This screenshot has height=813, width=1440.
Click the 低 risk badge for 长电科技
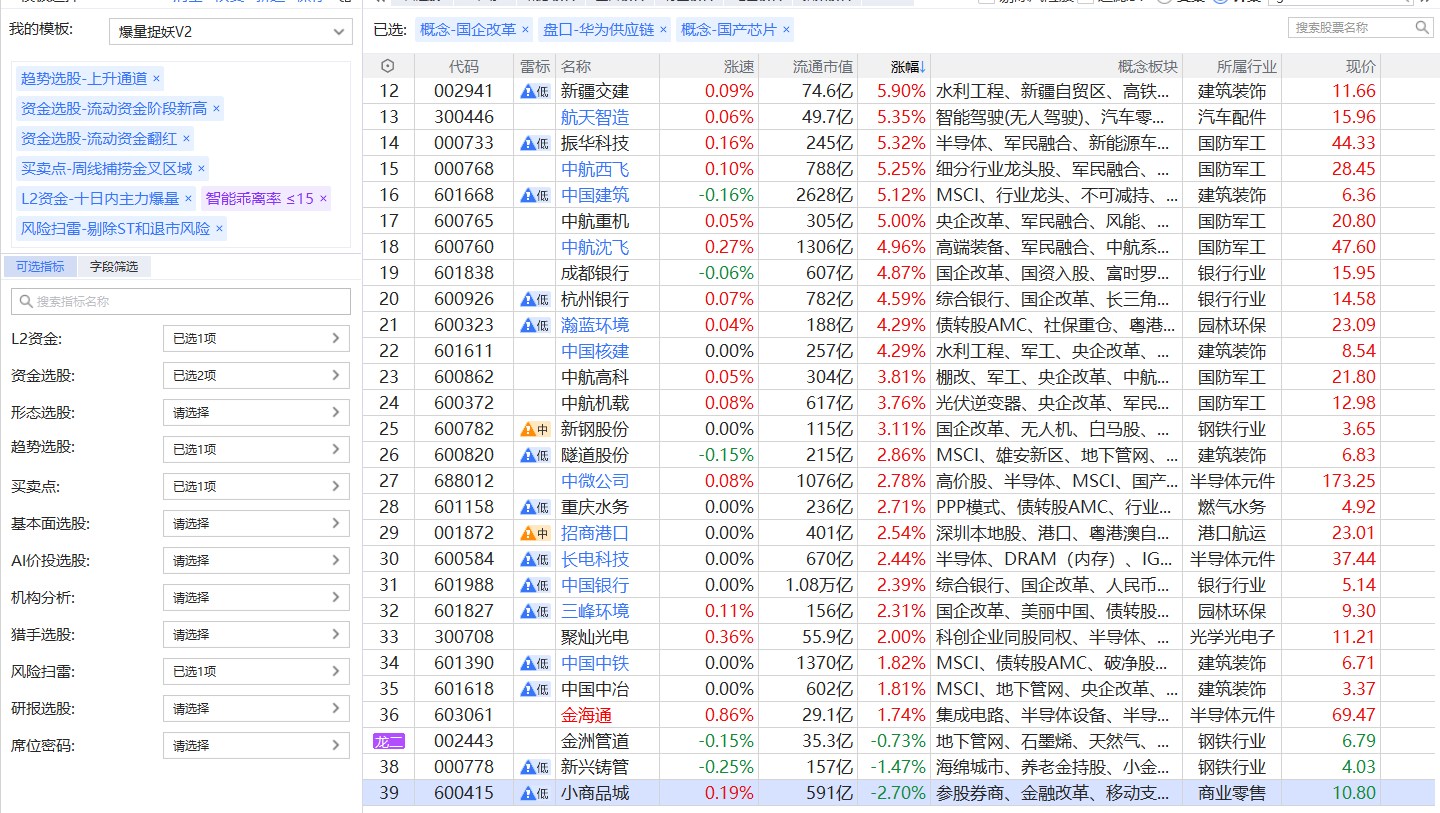pyautogui.click(x=535, y=559)
